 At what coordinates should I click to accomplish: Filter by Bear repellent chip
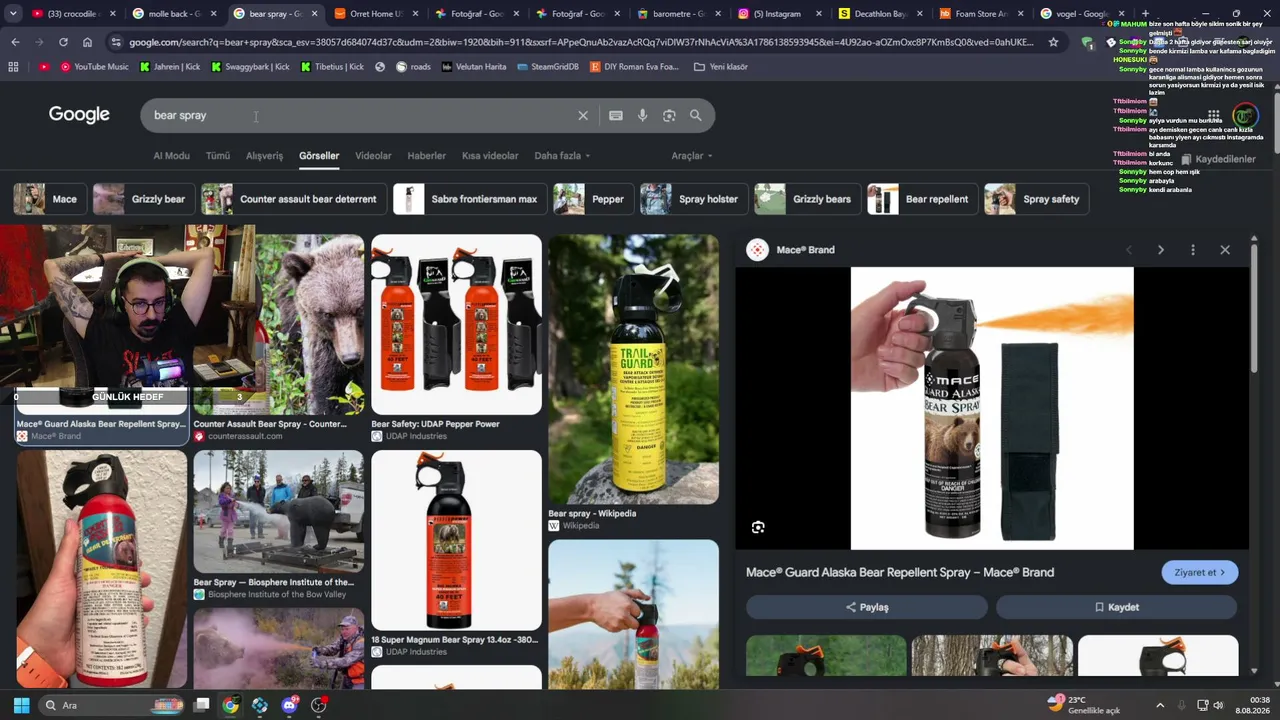922,199
